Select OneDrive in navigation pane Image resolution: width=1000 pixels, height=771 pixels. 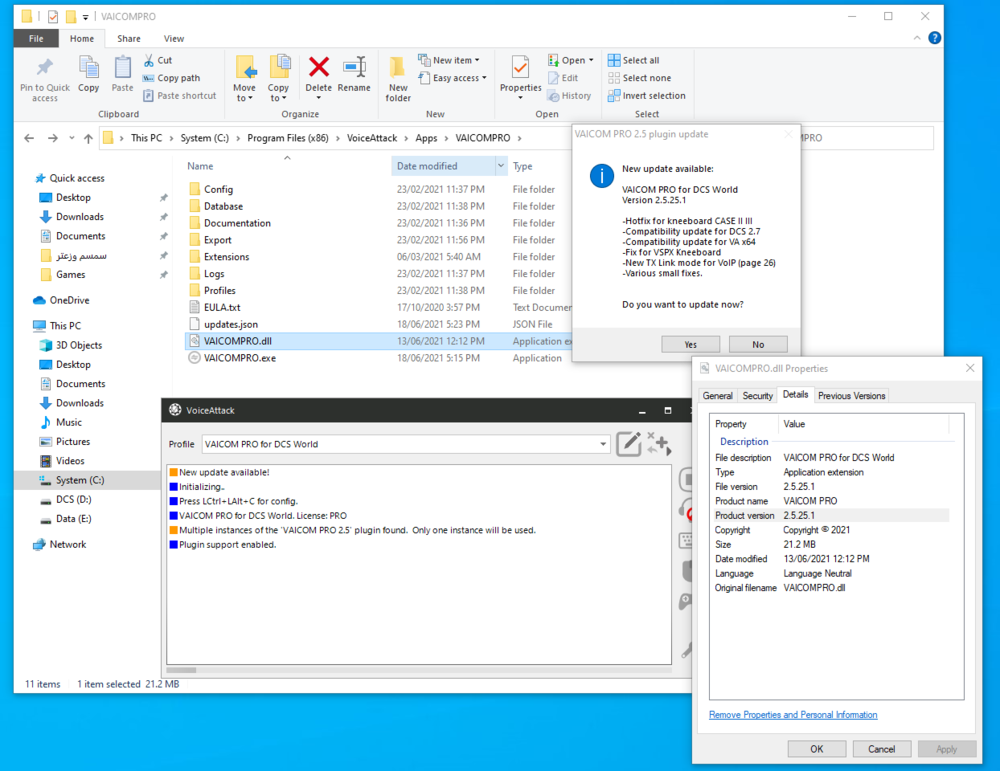point(70,300)
